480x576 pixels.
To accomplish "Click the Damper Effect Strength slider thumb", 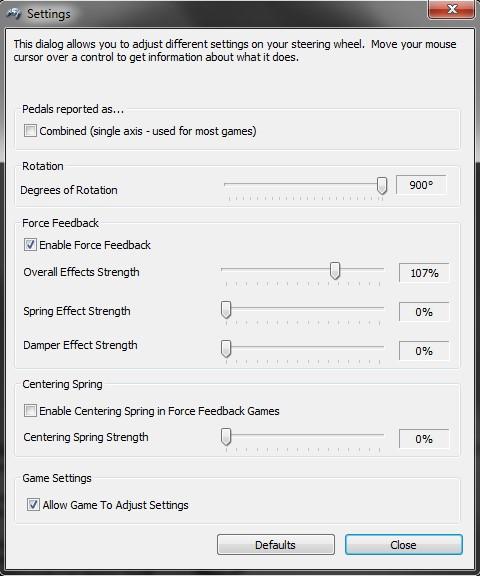I will (226, 349).
